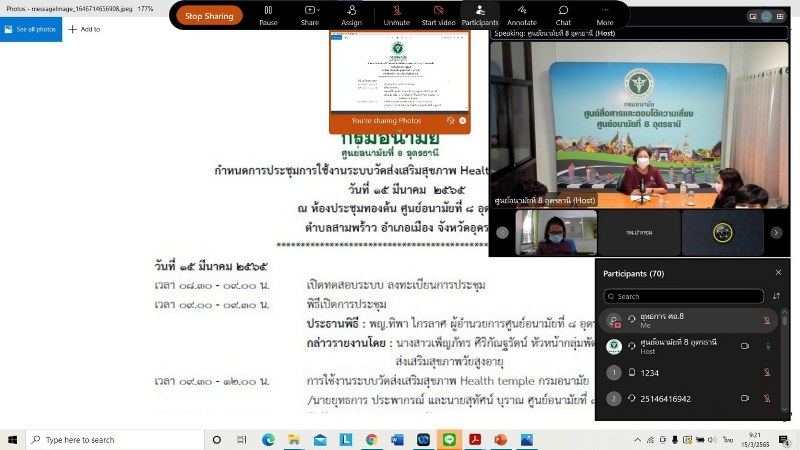
Task: Select participant row '25146416942'
Action: 689,398
